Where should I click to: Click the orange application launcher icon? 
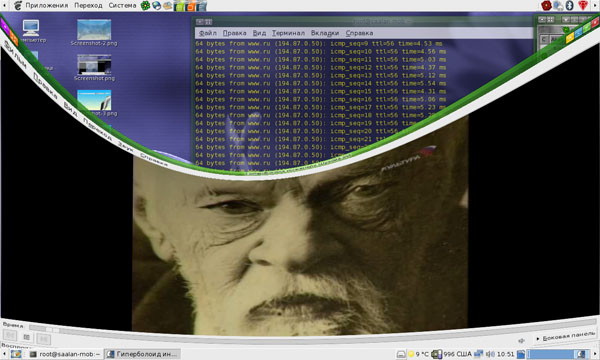pyautogui.click(x=190, y=6)
